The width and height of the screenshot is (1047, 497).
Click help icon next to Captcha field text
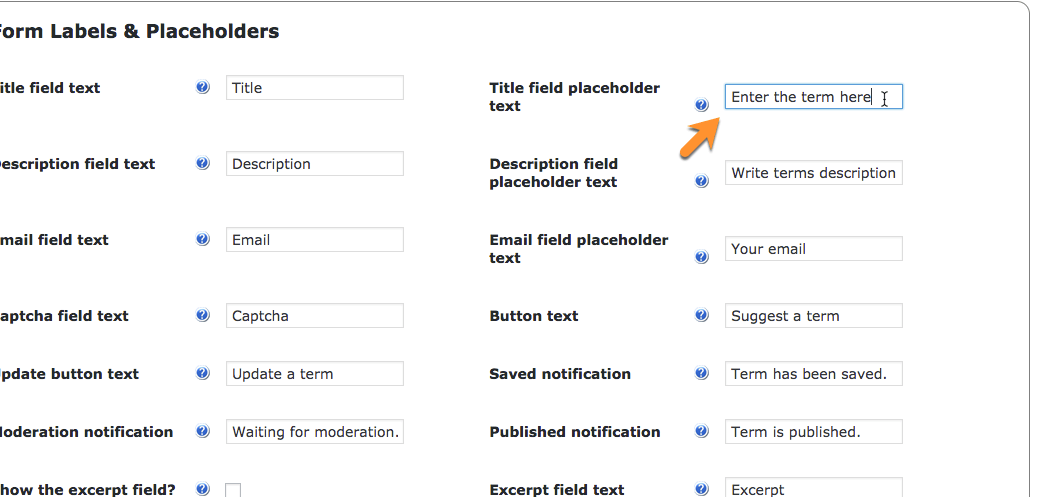[x=203, y=316]
